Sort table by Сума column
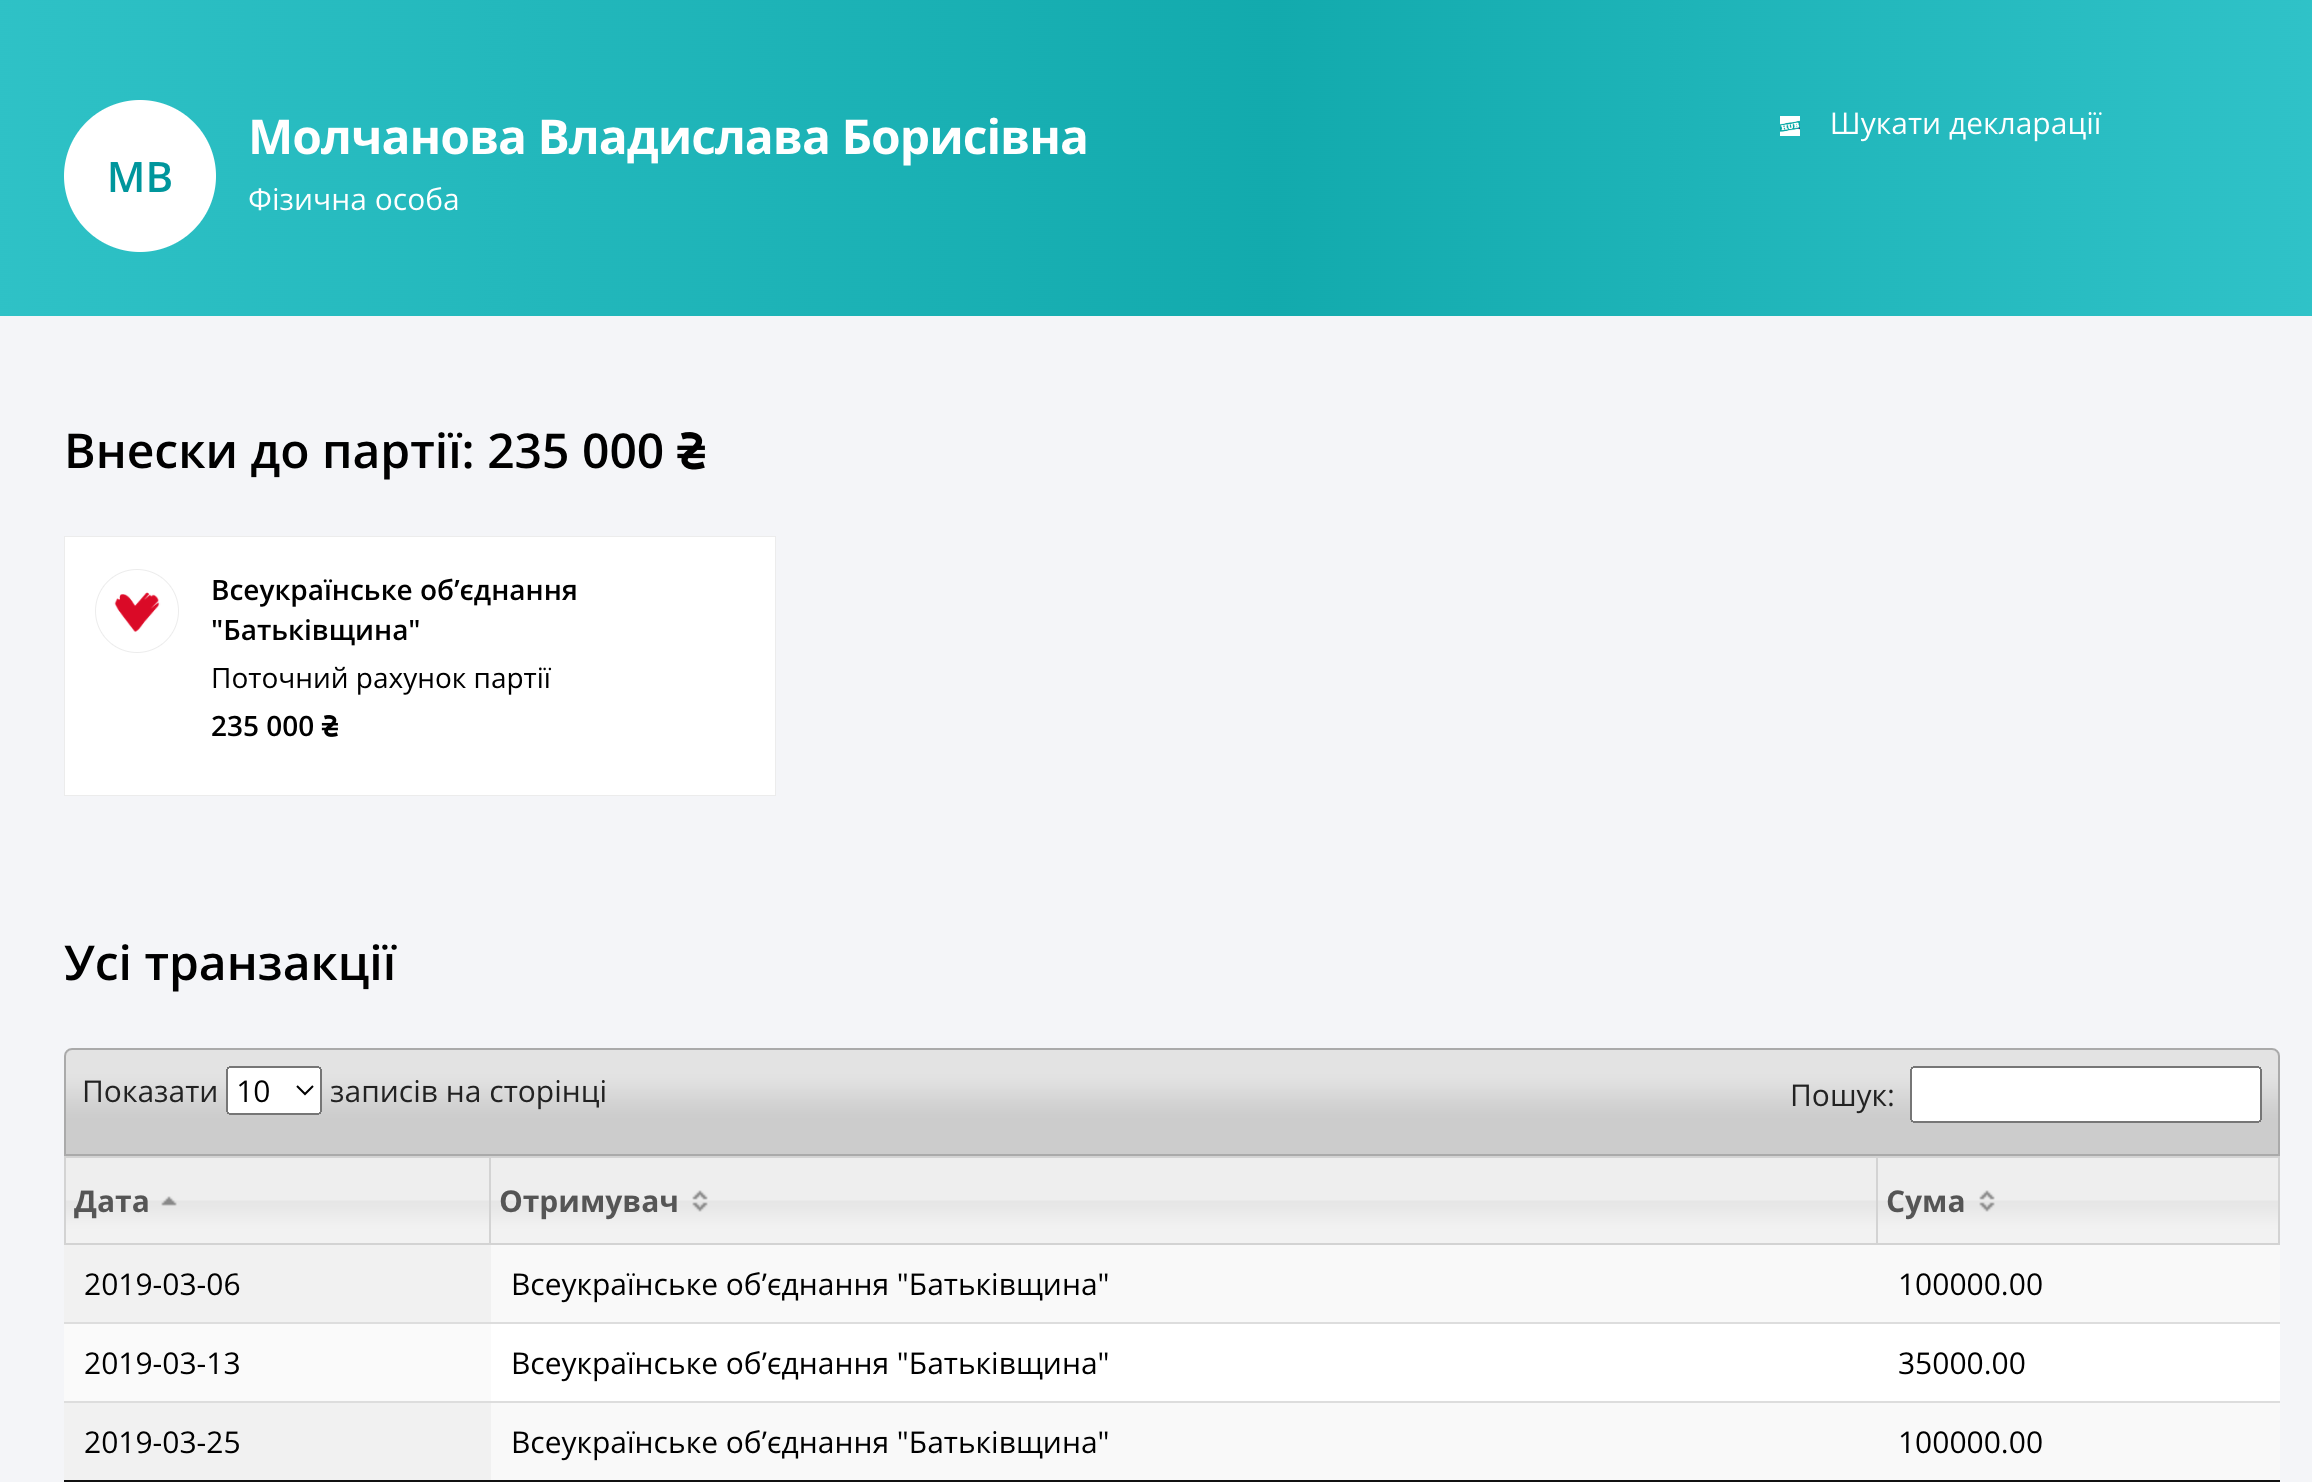 (2078, 1201)
